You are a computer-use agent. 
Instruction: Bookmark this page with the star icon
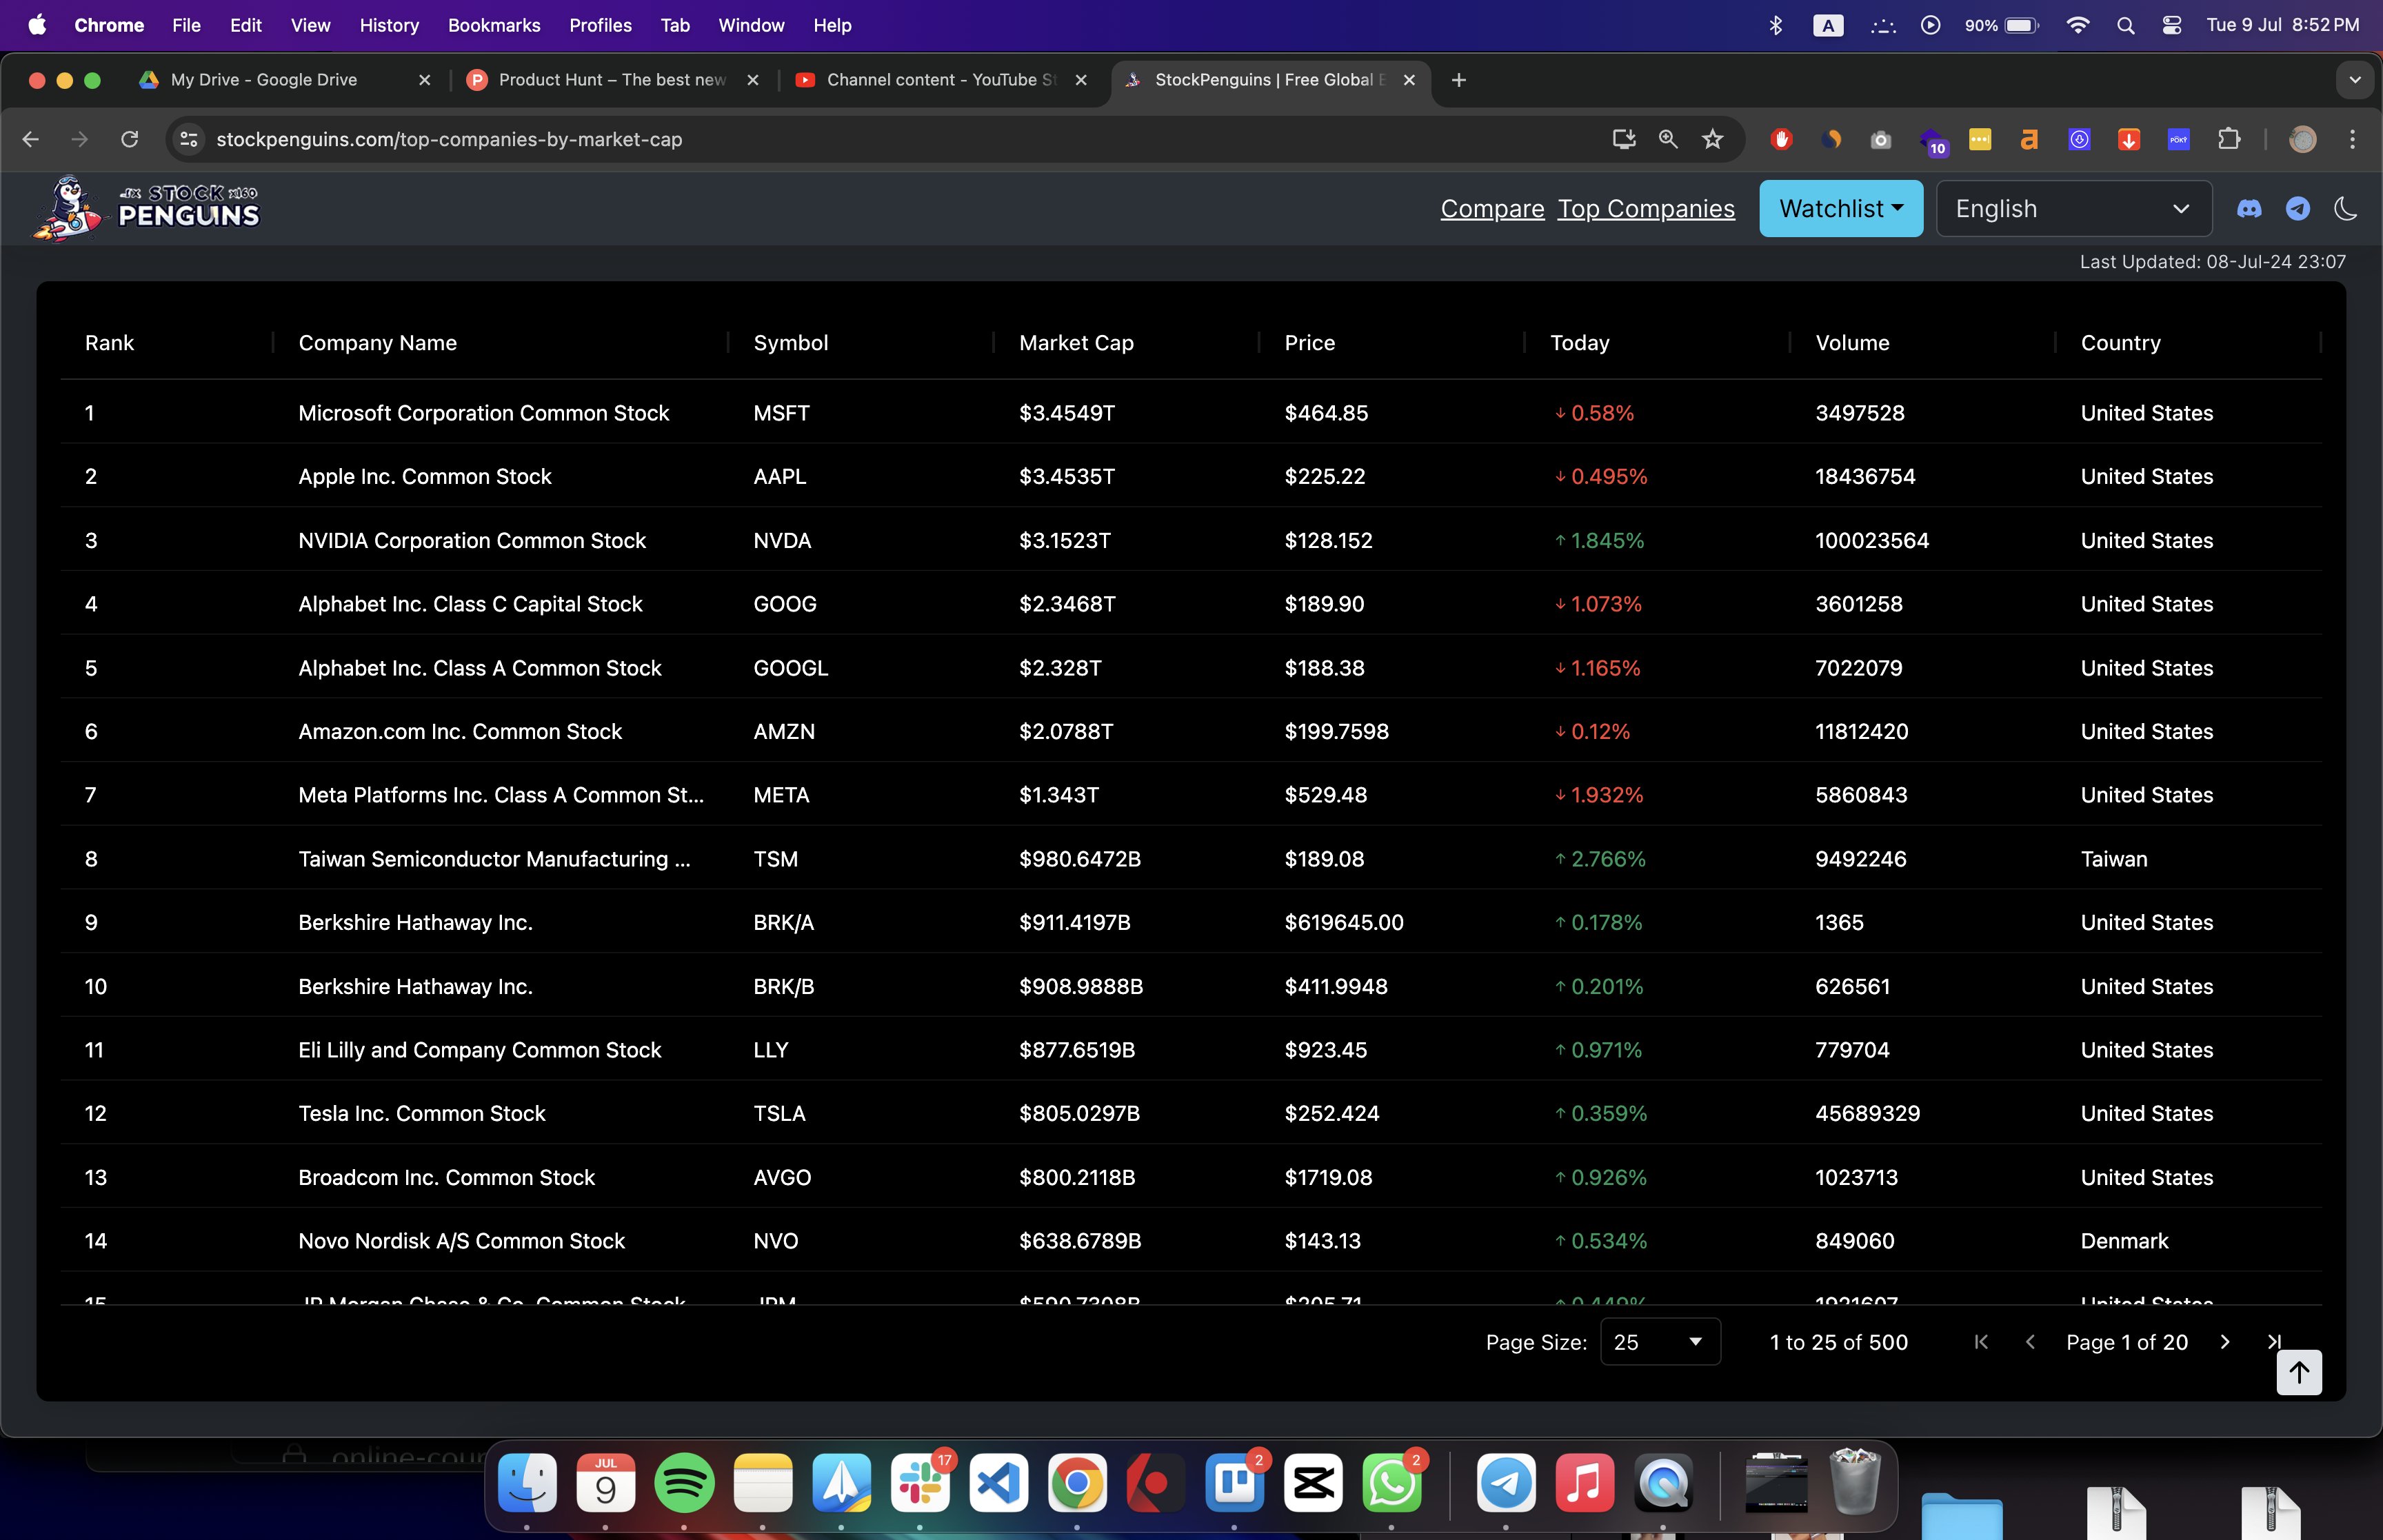tap(1713, 139)
